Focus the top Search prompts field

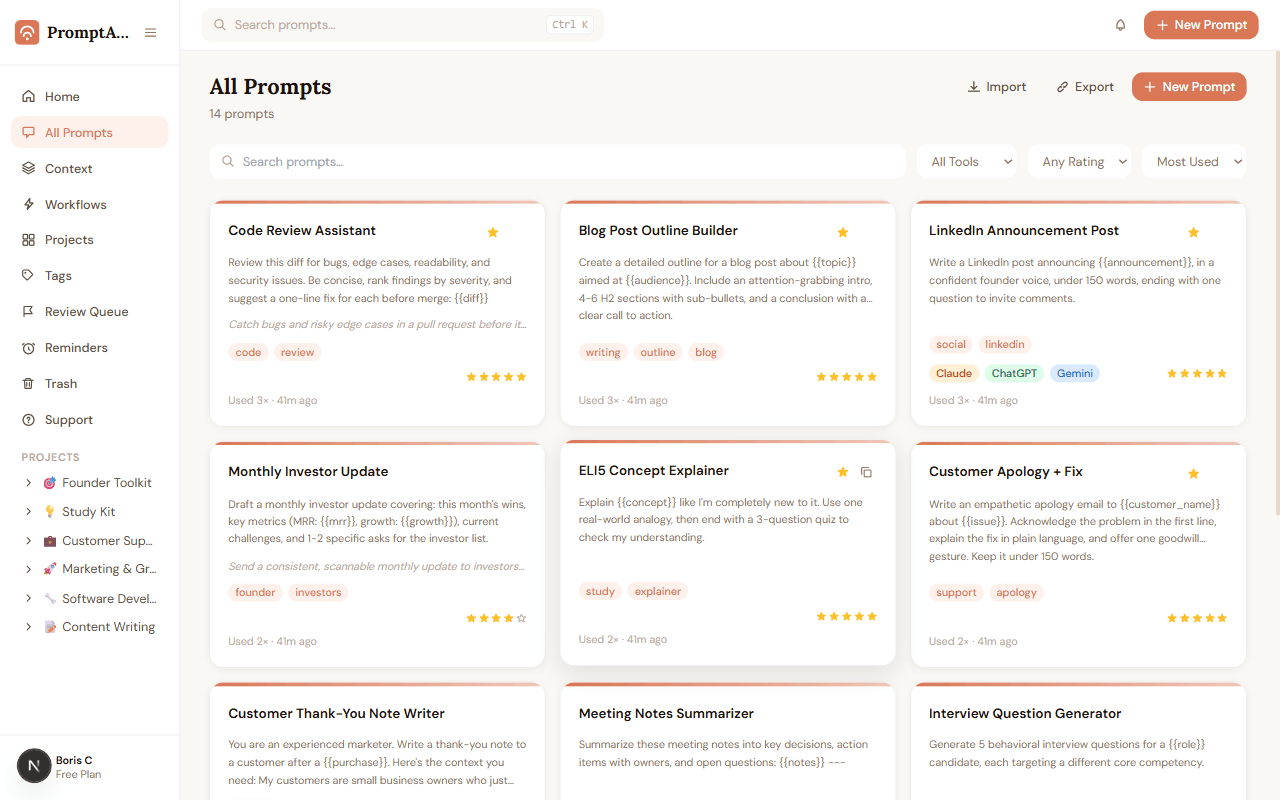pyautogui.click(x=403, y=25)
